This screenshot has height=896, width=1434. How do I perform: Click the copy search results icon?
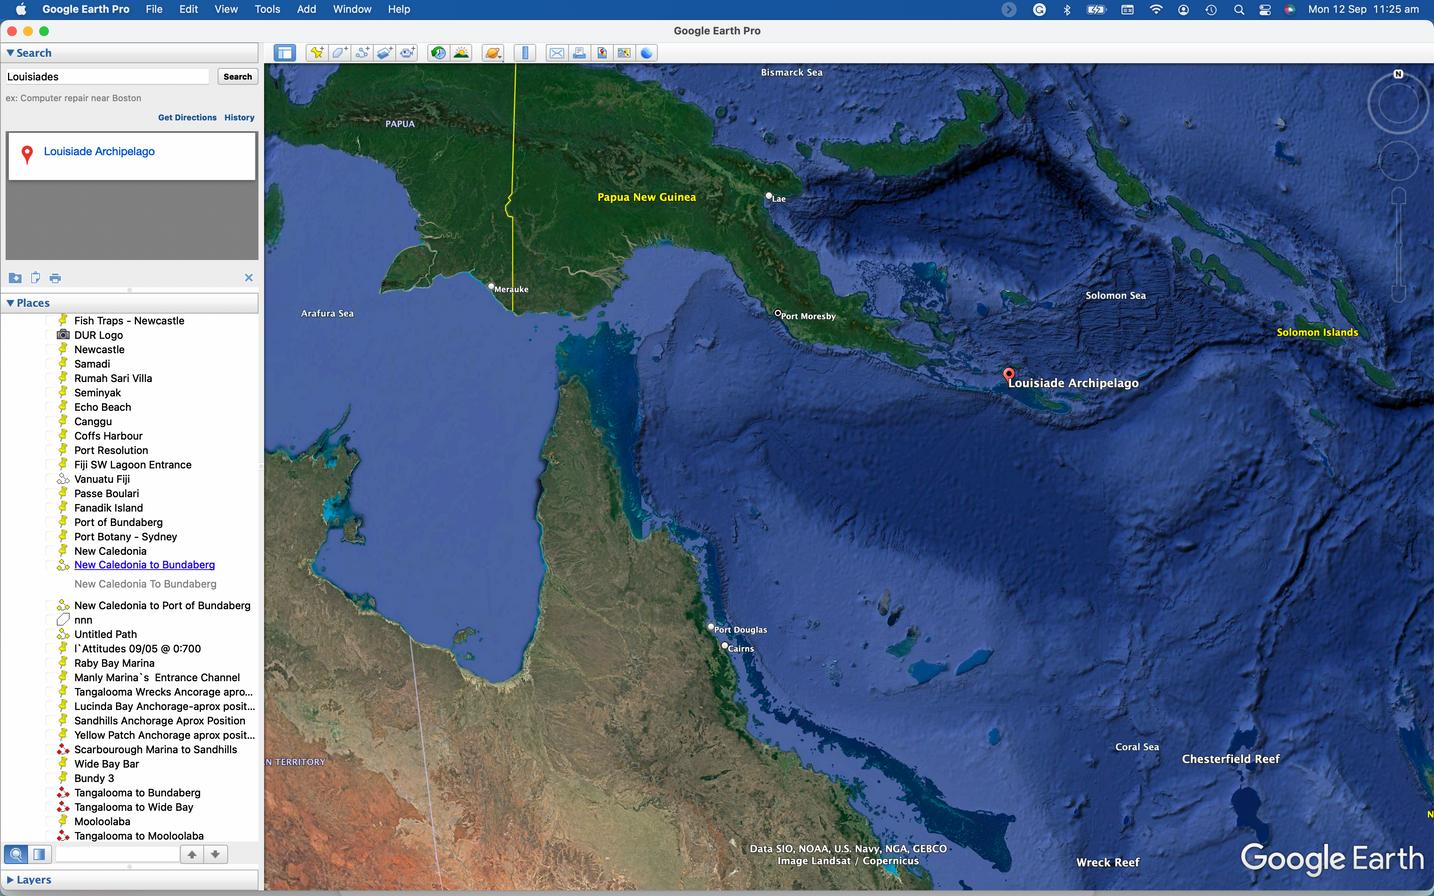pyautogui.click(x=35, y=278)
